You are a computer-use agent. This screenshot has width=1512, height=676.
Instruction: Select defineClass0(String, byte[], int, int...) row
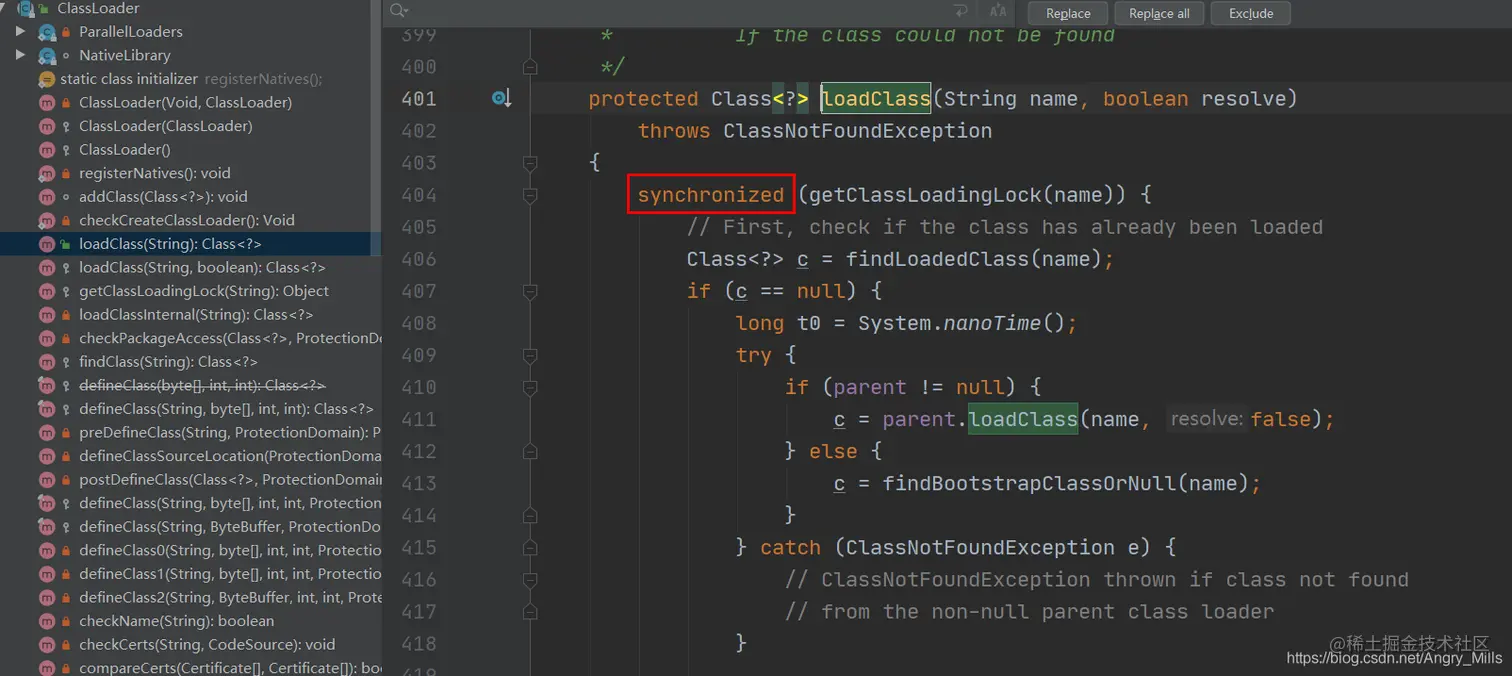(190, 550)
